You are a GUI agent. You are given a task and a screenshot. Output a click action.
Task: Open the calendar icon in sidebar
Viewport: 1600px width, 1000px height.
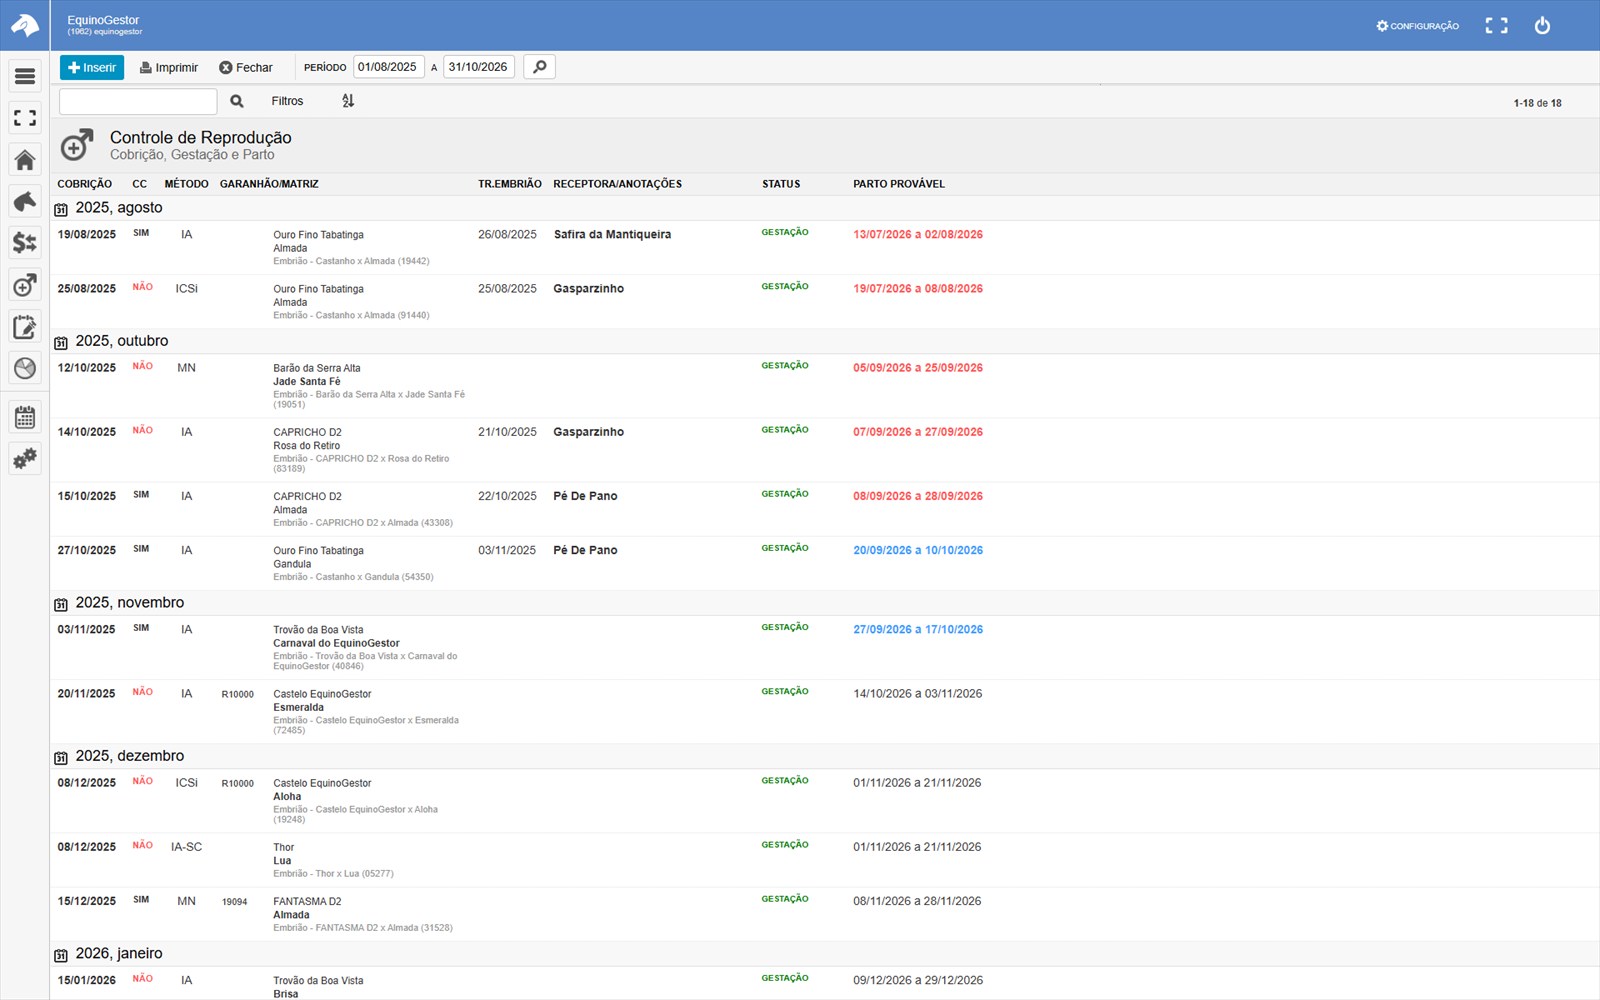tap(25, 417)
